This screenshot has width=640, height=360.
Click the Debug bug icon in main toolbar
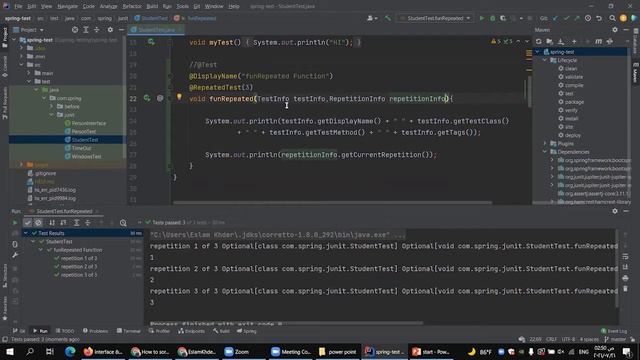pos(492,18)
